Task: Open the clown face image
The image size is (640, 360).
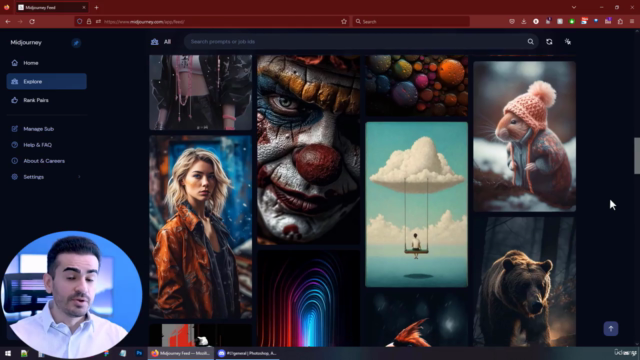Action: [309, 149]
